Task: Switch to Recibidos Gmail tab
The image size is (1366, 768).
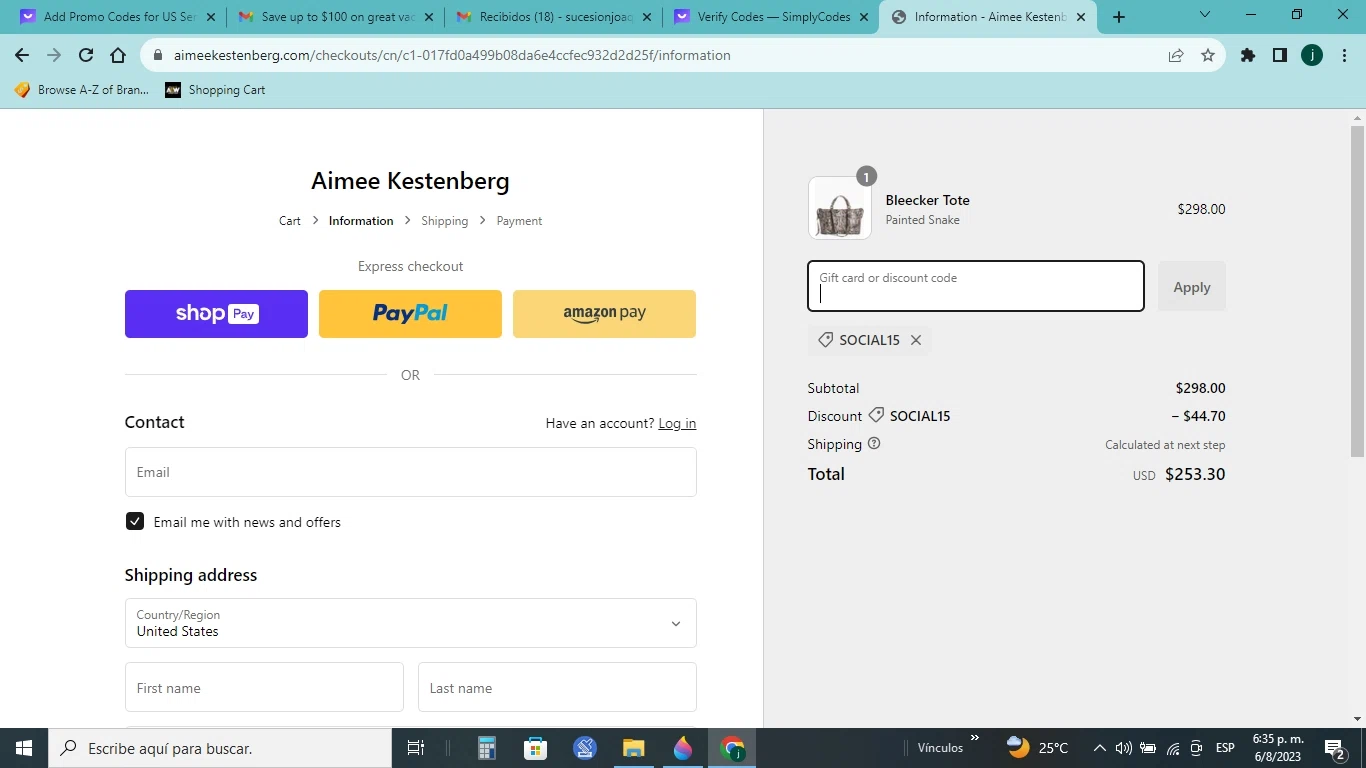Action: pyautogui.click(x=553, y=17)
